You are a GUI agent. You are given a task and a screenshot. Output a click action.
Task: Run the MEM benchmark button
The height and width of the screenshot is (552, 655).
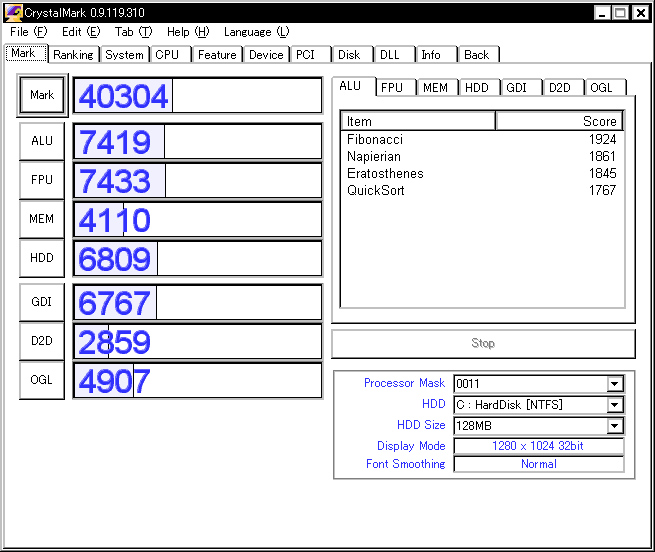click(x=42, y=219)
